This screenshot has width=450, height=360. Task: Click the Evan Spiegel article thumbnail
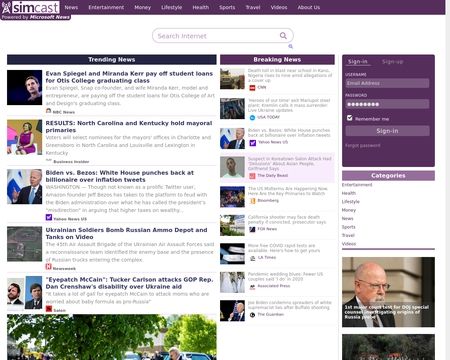25,87
